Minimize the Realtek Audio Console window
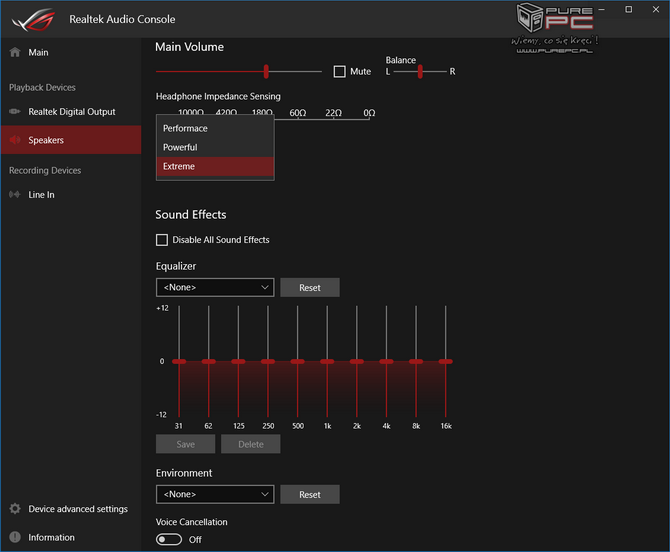Viewport: 670px width, 552px height. pos(601,9)
